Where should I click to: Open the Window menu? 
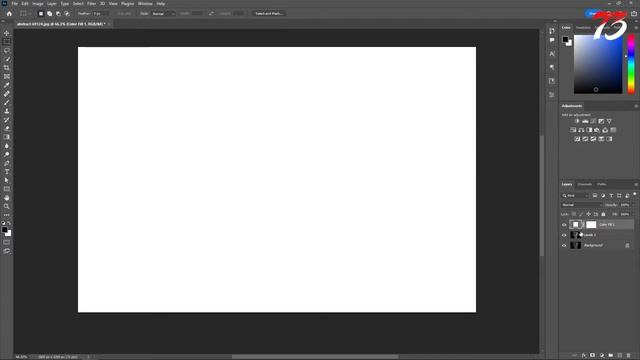pyautogui.click(x=145, y=4)
